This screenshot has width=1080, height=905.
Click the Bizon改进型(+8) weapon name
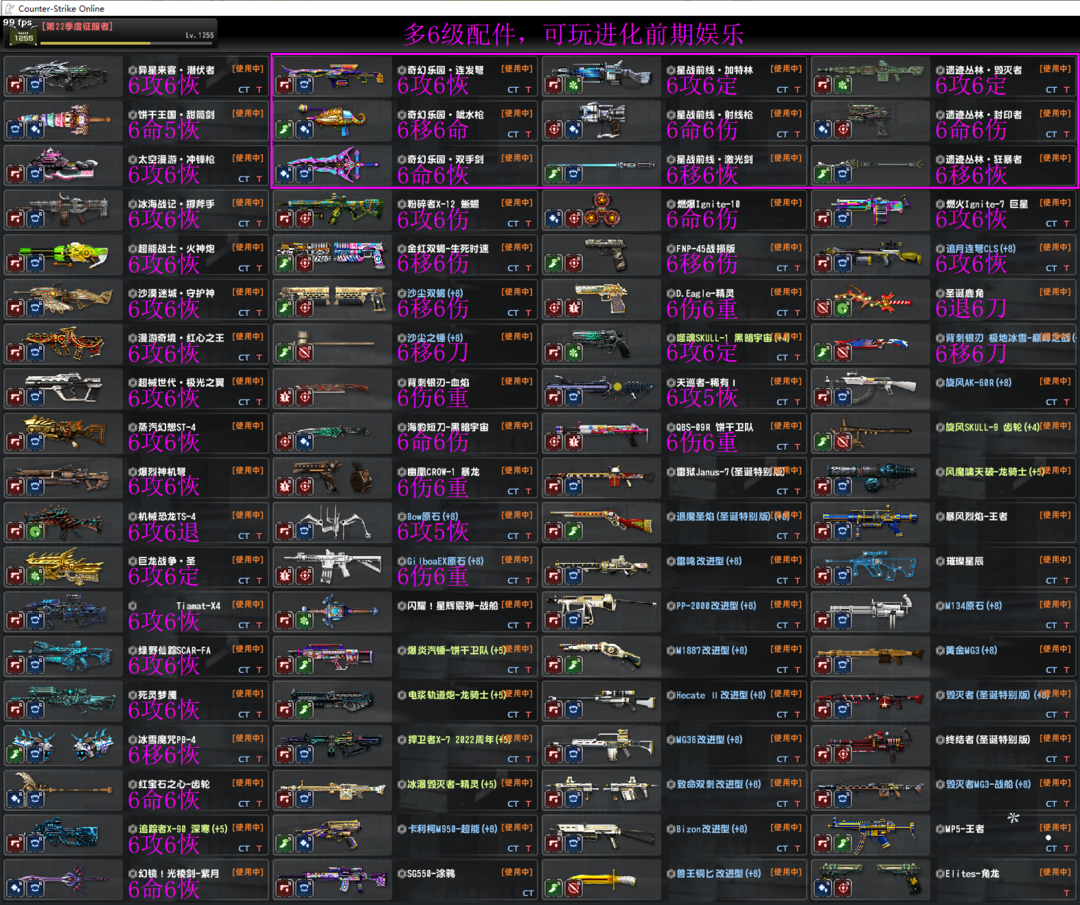pos(712,829)
